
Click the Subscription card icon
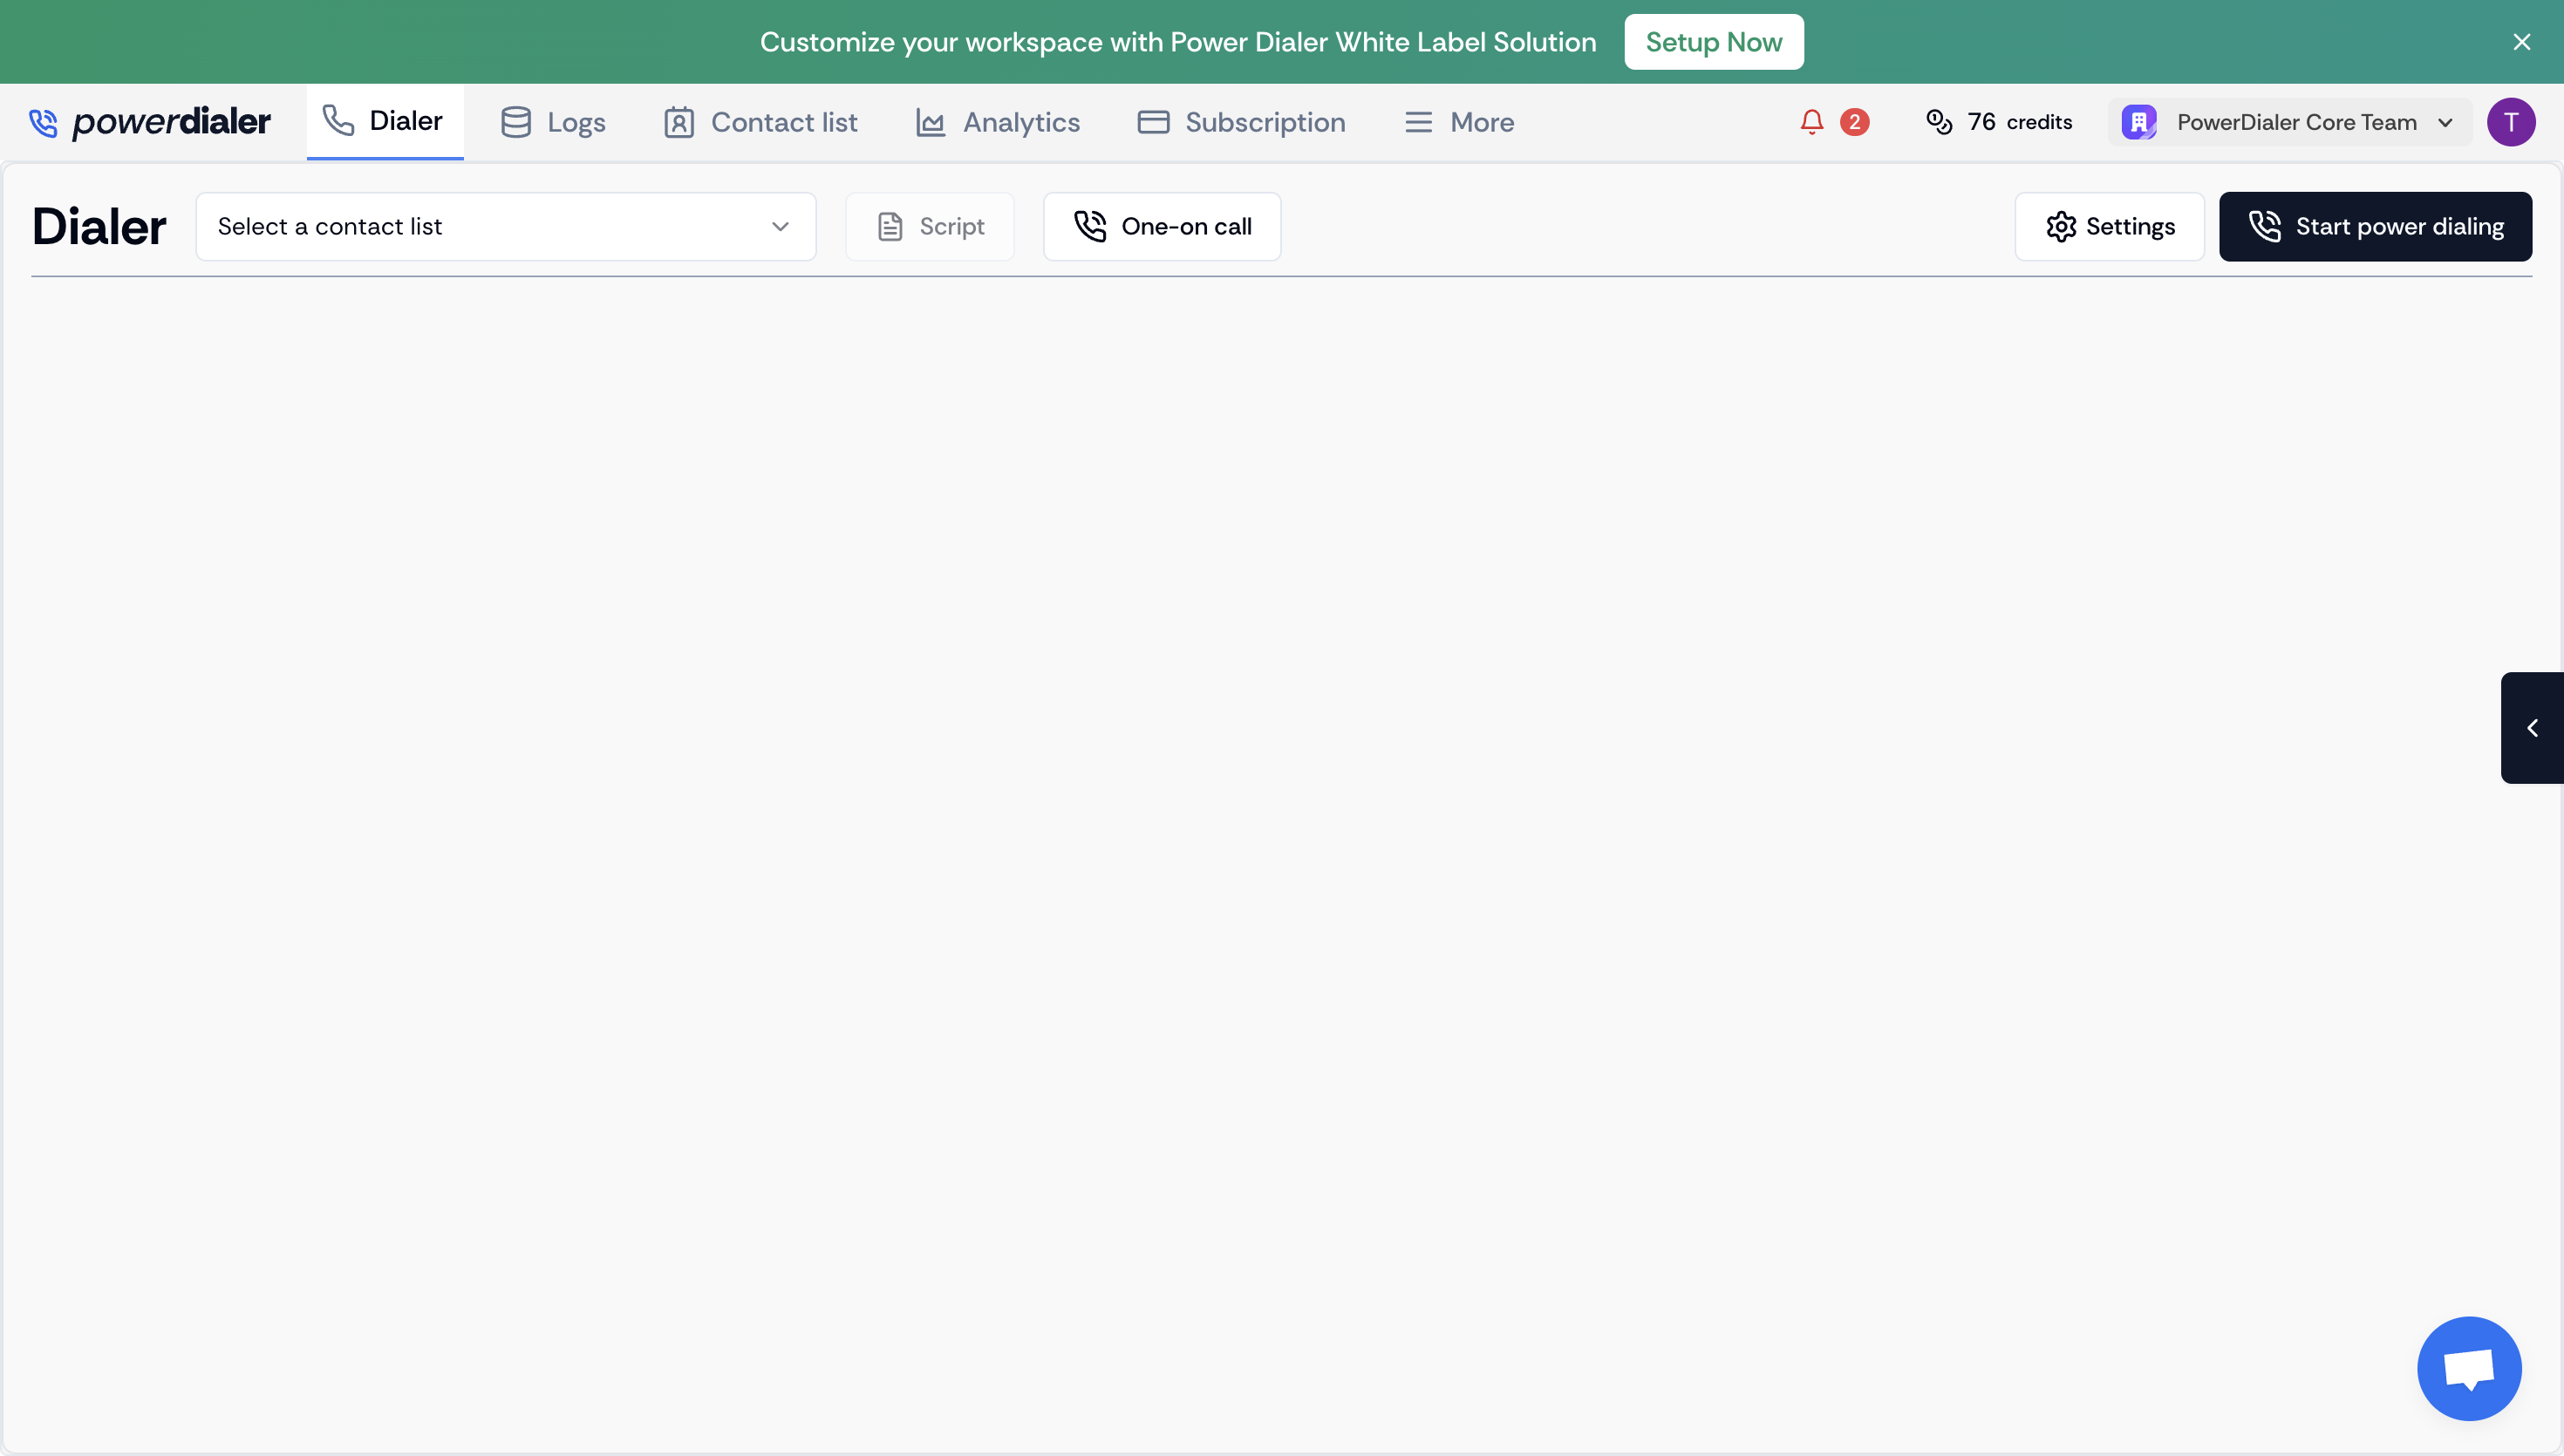click(x=1152, y=121)
